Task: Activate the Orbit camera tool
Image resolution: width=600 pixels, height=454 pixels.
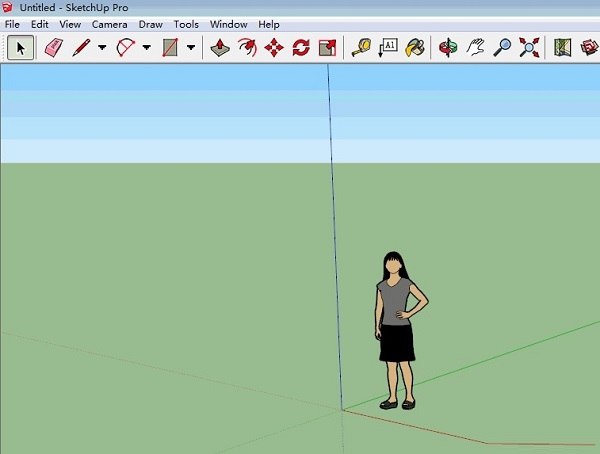Action: pos(449,47)
